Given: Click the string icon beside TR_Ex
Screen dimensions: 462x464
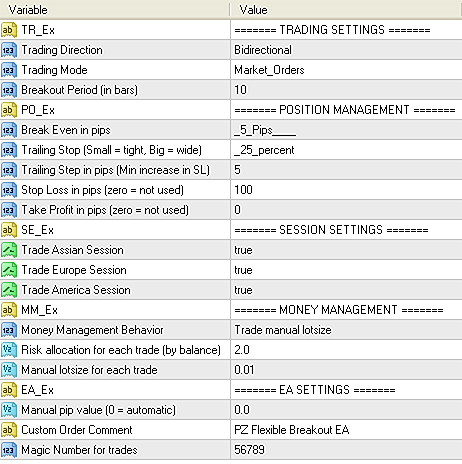Looking at the screenshot, I should tap(9, 30).
